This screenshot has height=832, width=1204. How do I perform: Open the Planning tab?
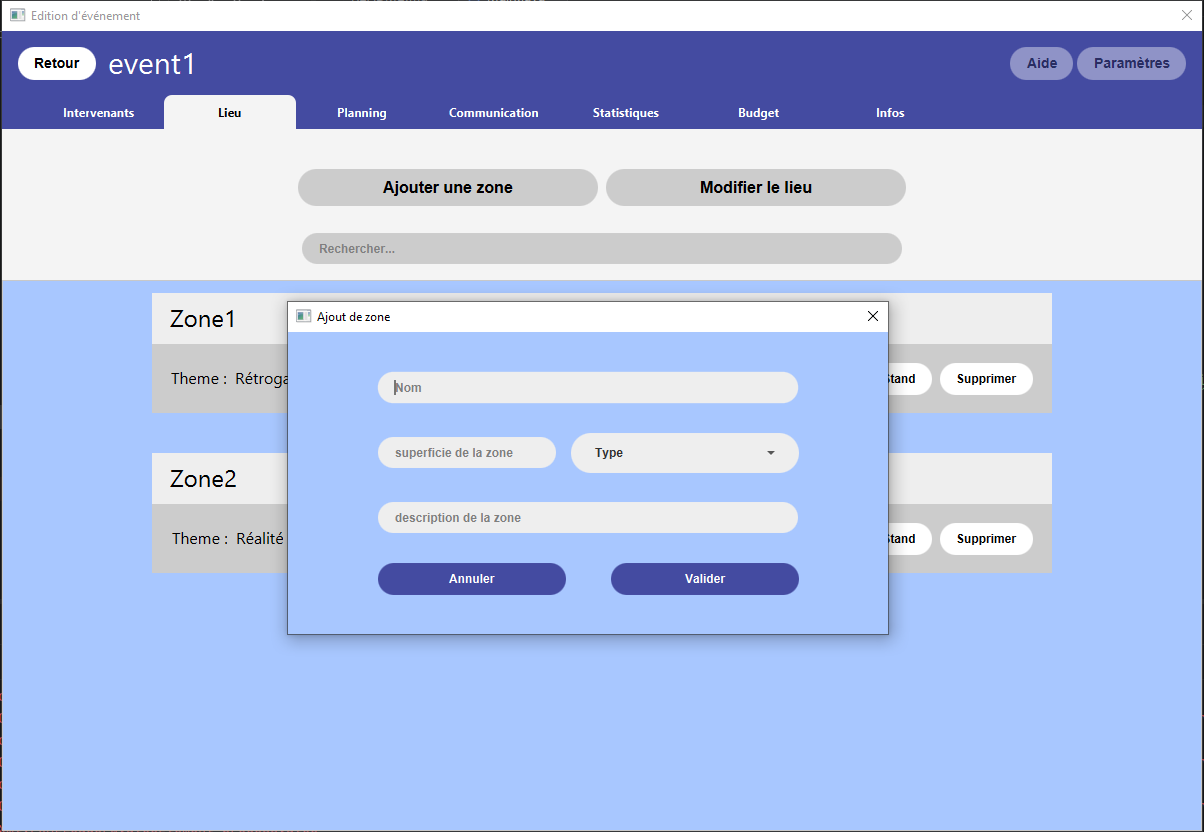[362, 113]
